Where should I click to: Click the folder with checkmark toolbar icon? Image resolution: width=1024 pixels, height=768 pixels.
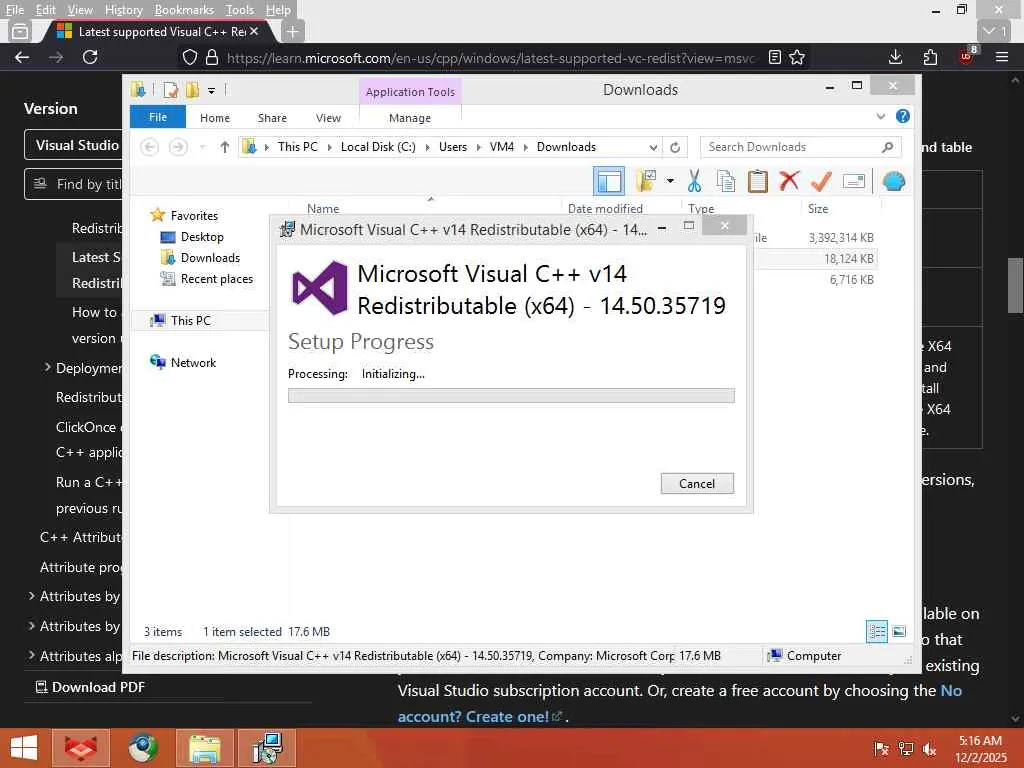[x=647, y=181]
